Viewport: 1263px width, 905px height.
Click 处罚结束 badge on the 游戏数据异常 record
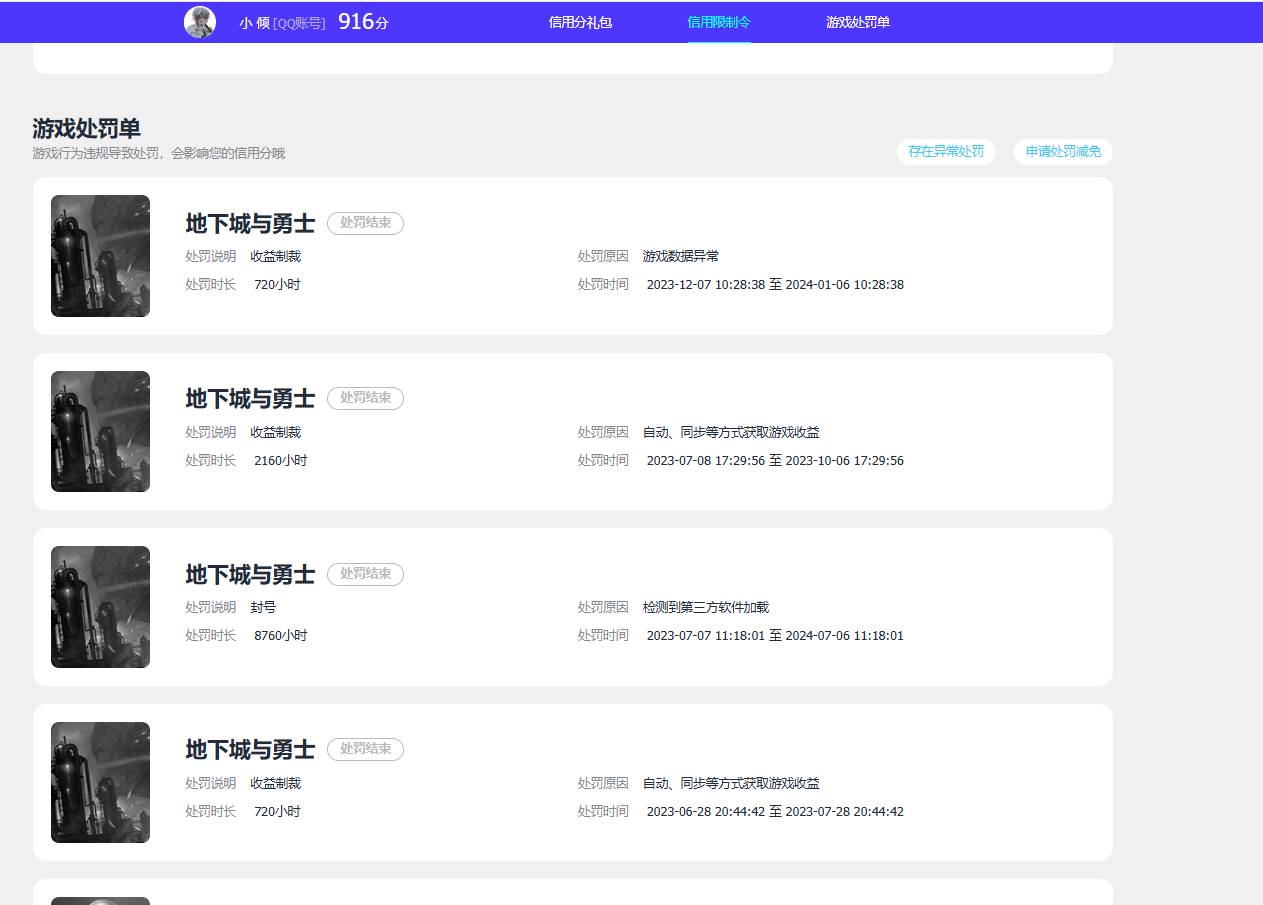(x=365, y=223)
